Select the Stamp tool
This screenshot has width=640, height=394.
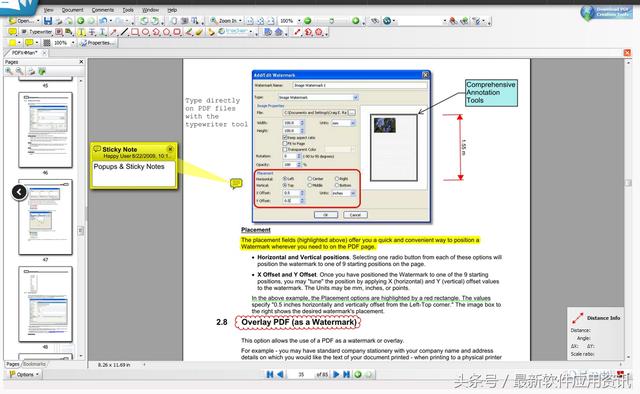[211, 32]
